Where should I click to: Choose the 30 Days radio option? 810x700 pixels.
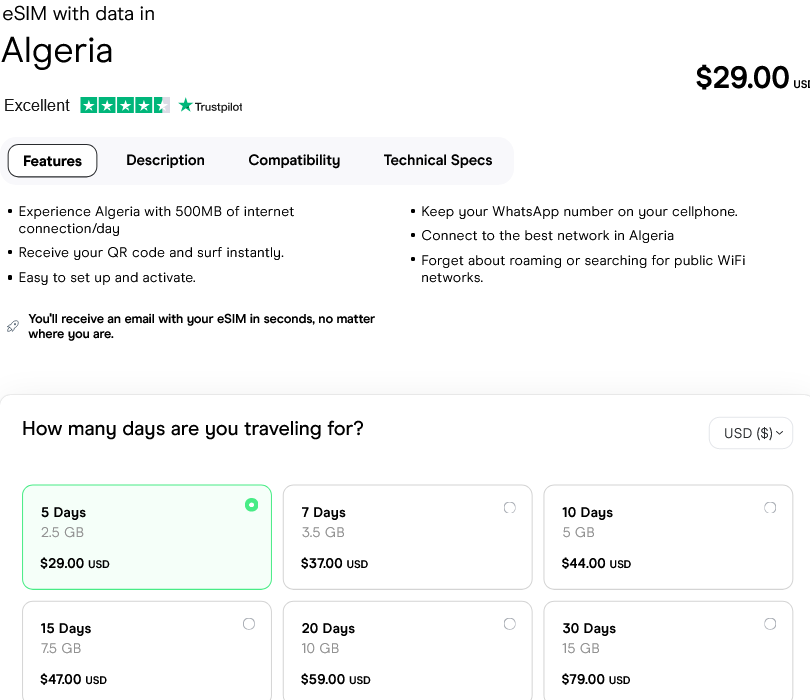[x=770, y=624]
